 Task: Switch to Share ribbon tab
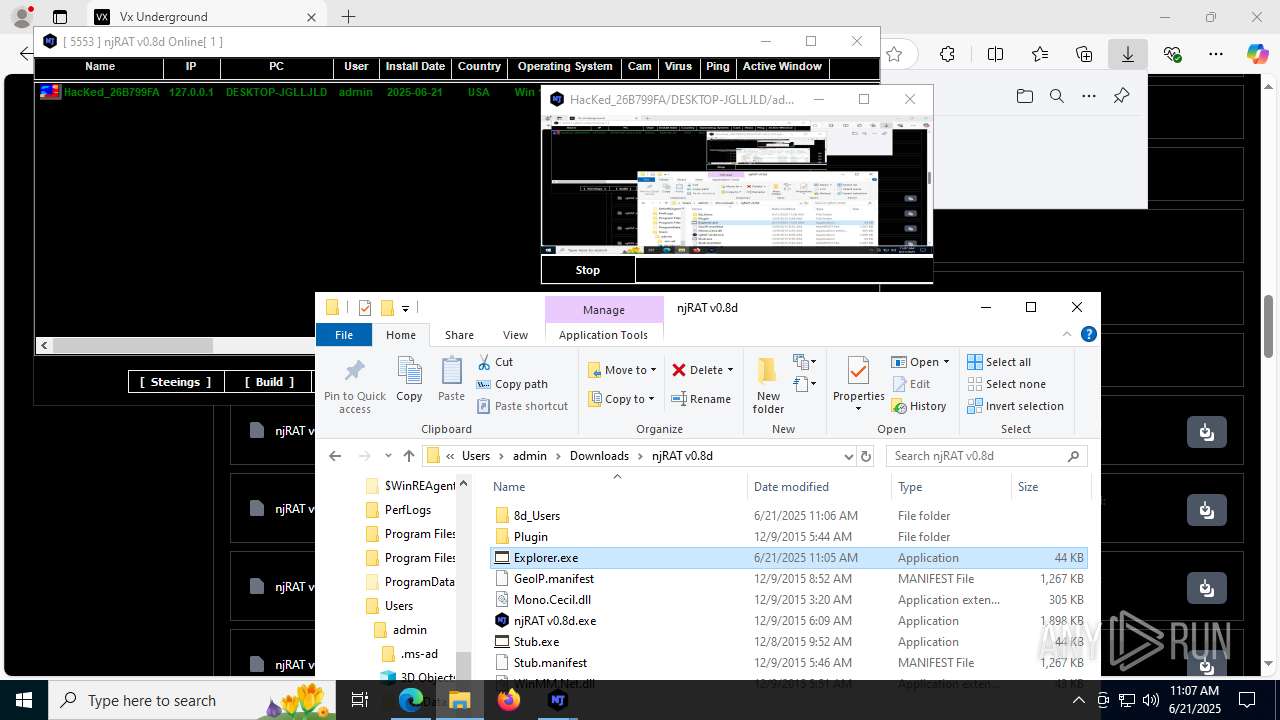[x=459, y=335]
